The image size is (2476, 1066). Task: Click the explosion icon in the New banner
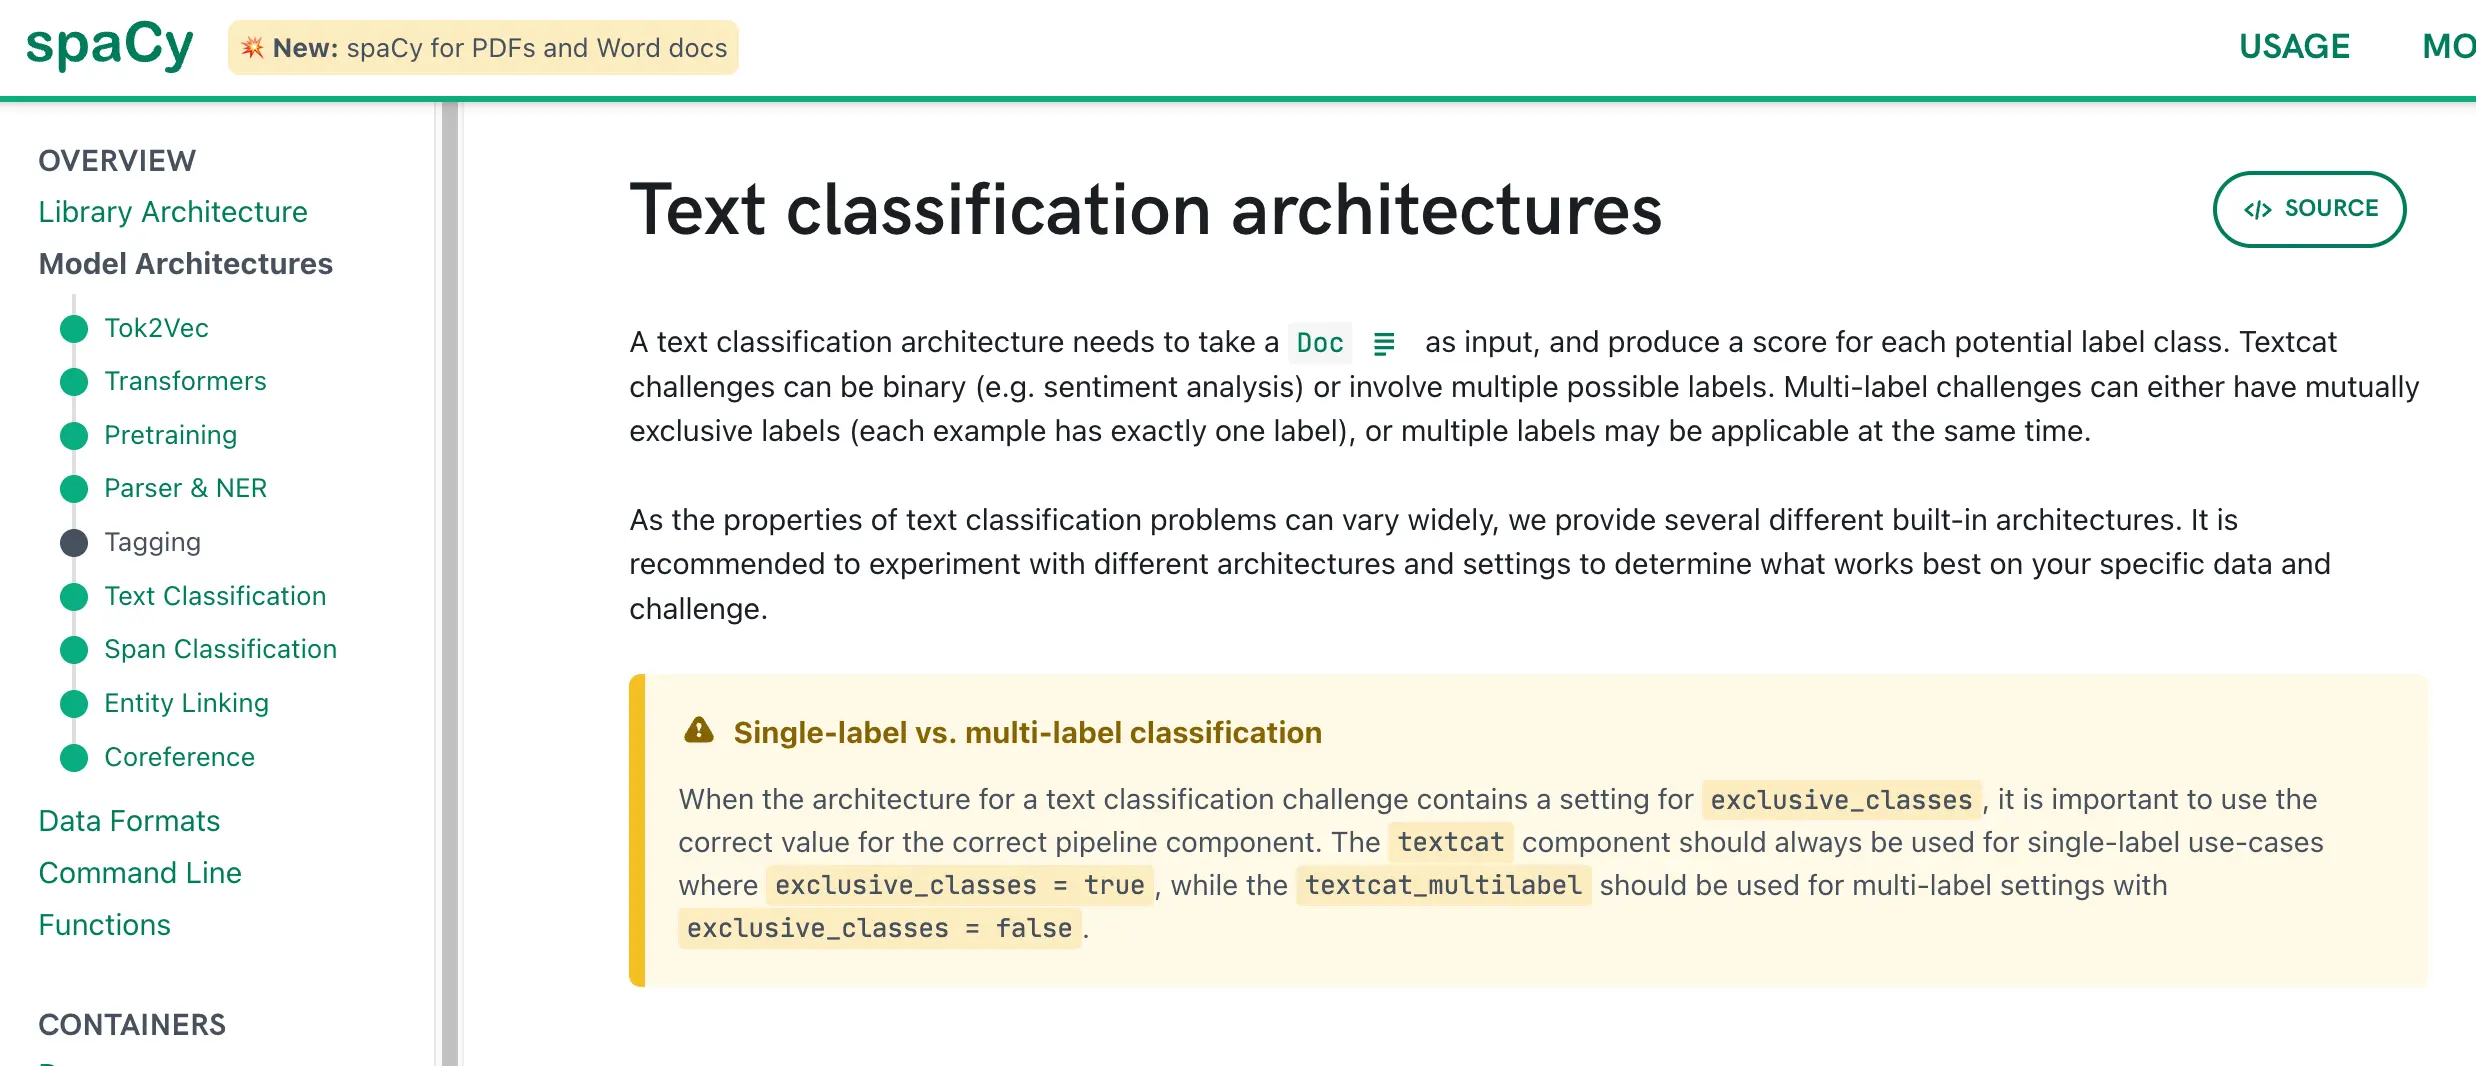252,48
